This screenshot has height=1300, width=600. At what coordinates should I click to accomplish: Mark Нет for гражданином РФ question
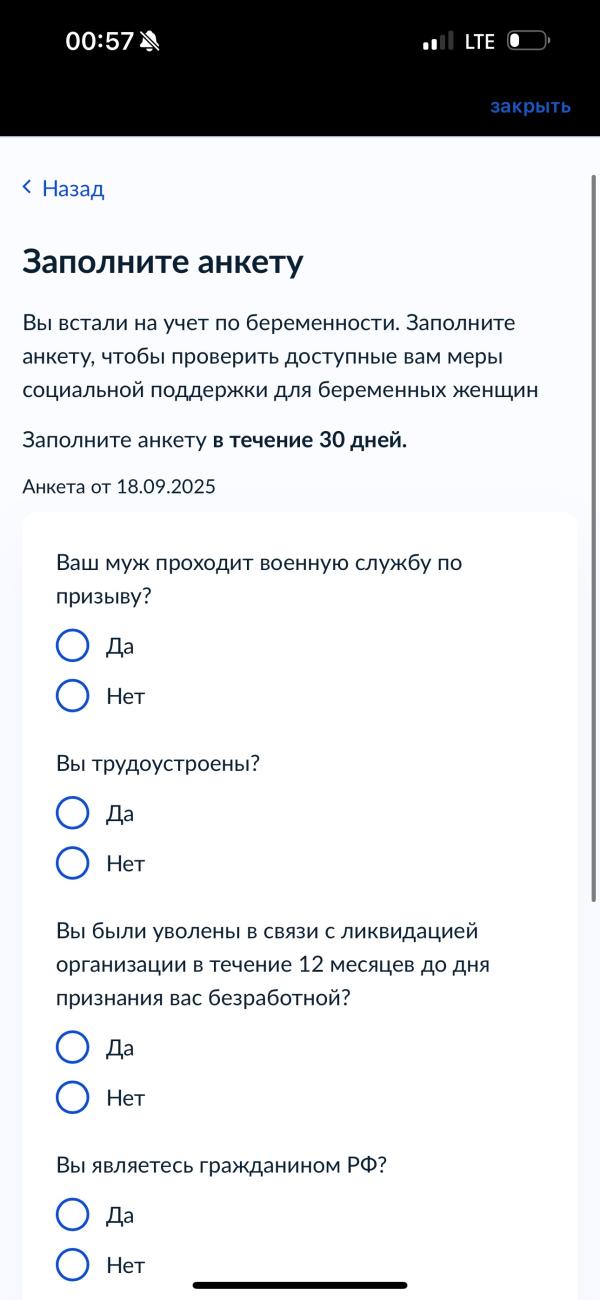73,1265
